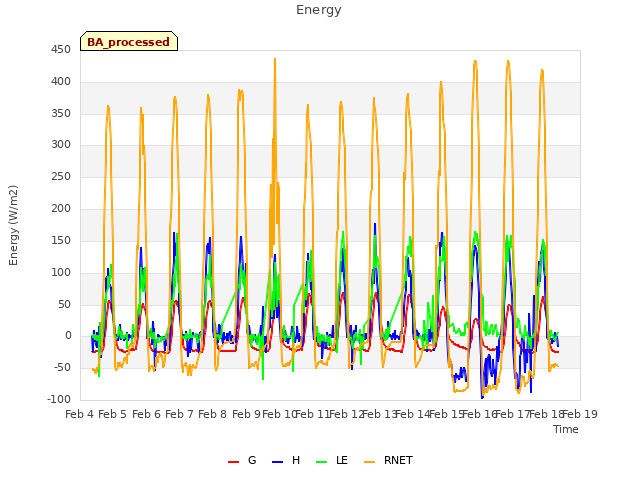Viewport: 640px width, 480px height.
Task: Click the 250 y-axis tick label
Action: (x=61, y=177)
